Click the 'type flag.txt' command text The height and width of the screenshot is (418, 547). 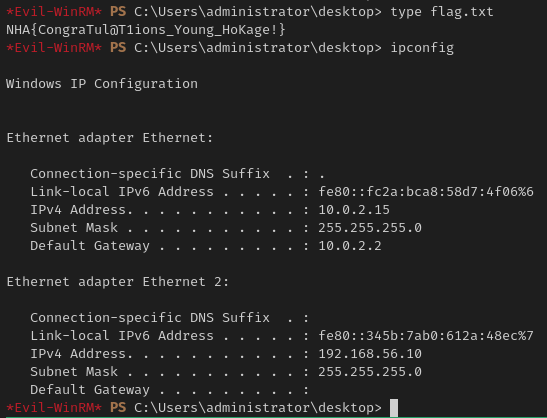442,12
